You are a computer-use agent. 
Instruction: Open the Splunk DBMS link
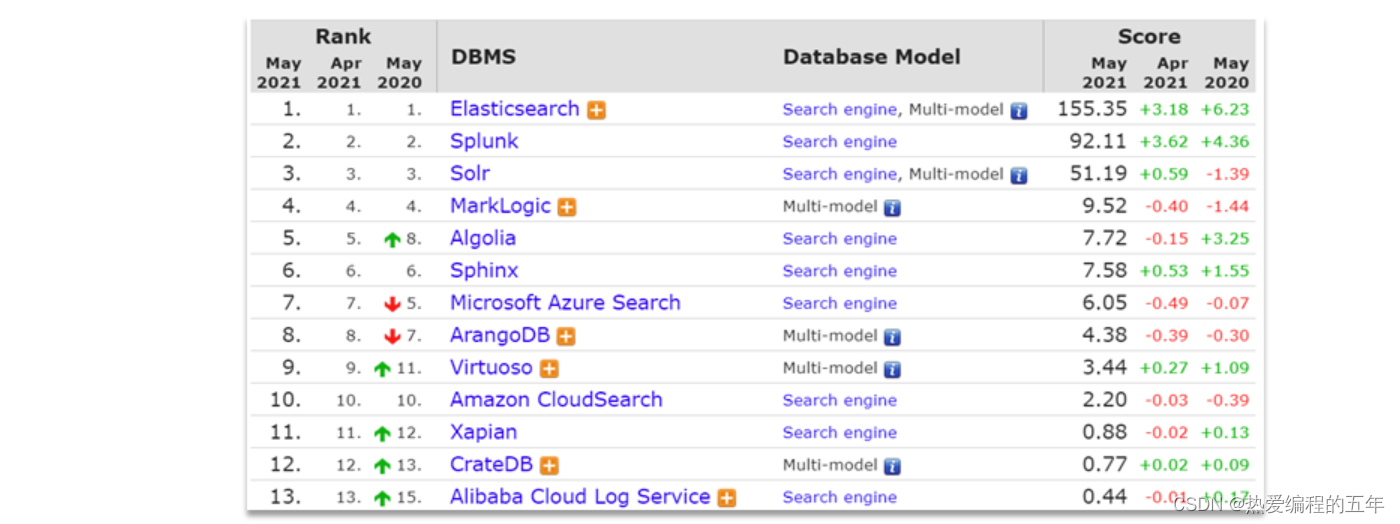484,141
